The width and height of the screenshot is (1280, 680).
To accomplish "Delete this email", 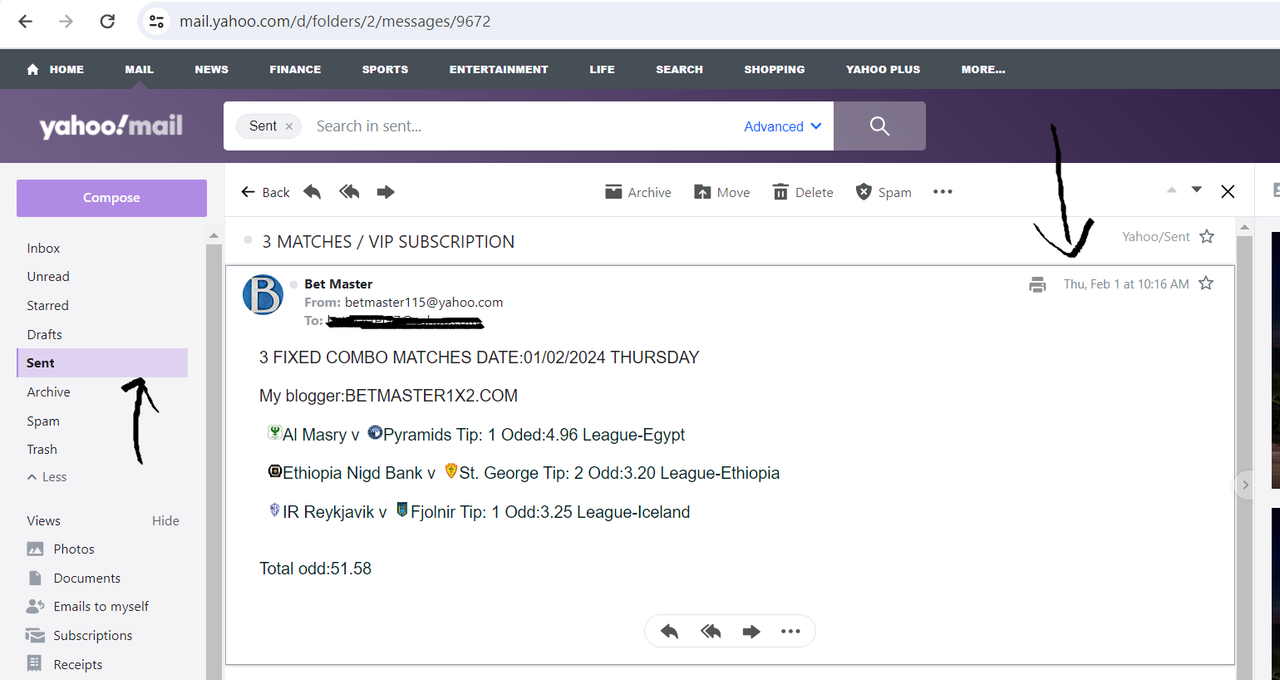I will [803, 192].
